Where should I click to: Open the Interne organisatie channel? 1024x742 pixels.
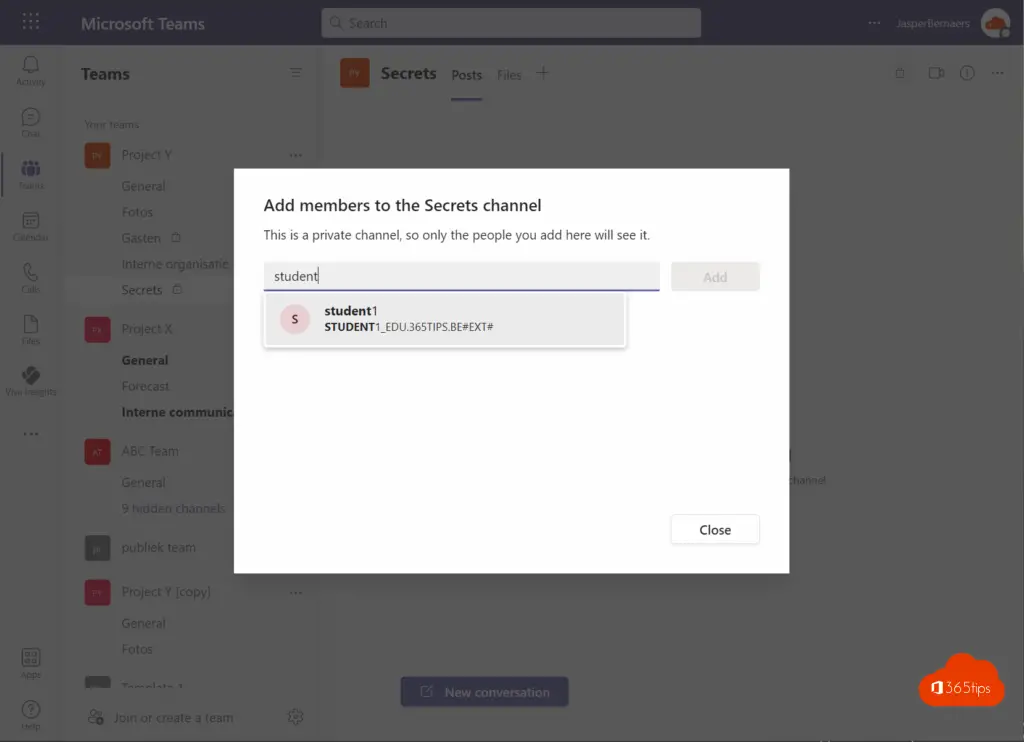coord(175,264)
